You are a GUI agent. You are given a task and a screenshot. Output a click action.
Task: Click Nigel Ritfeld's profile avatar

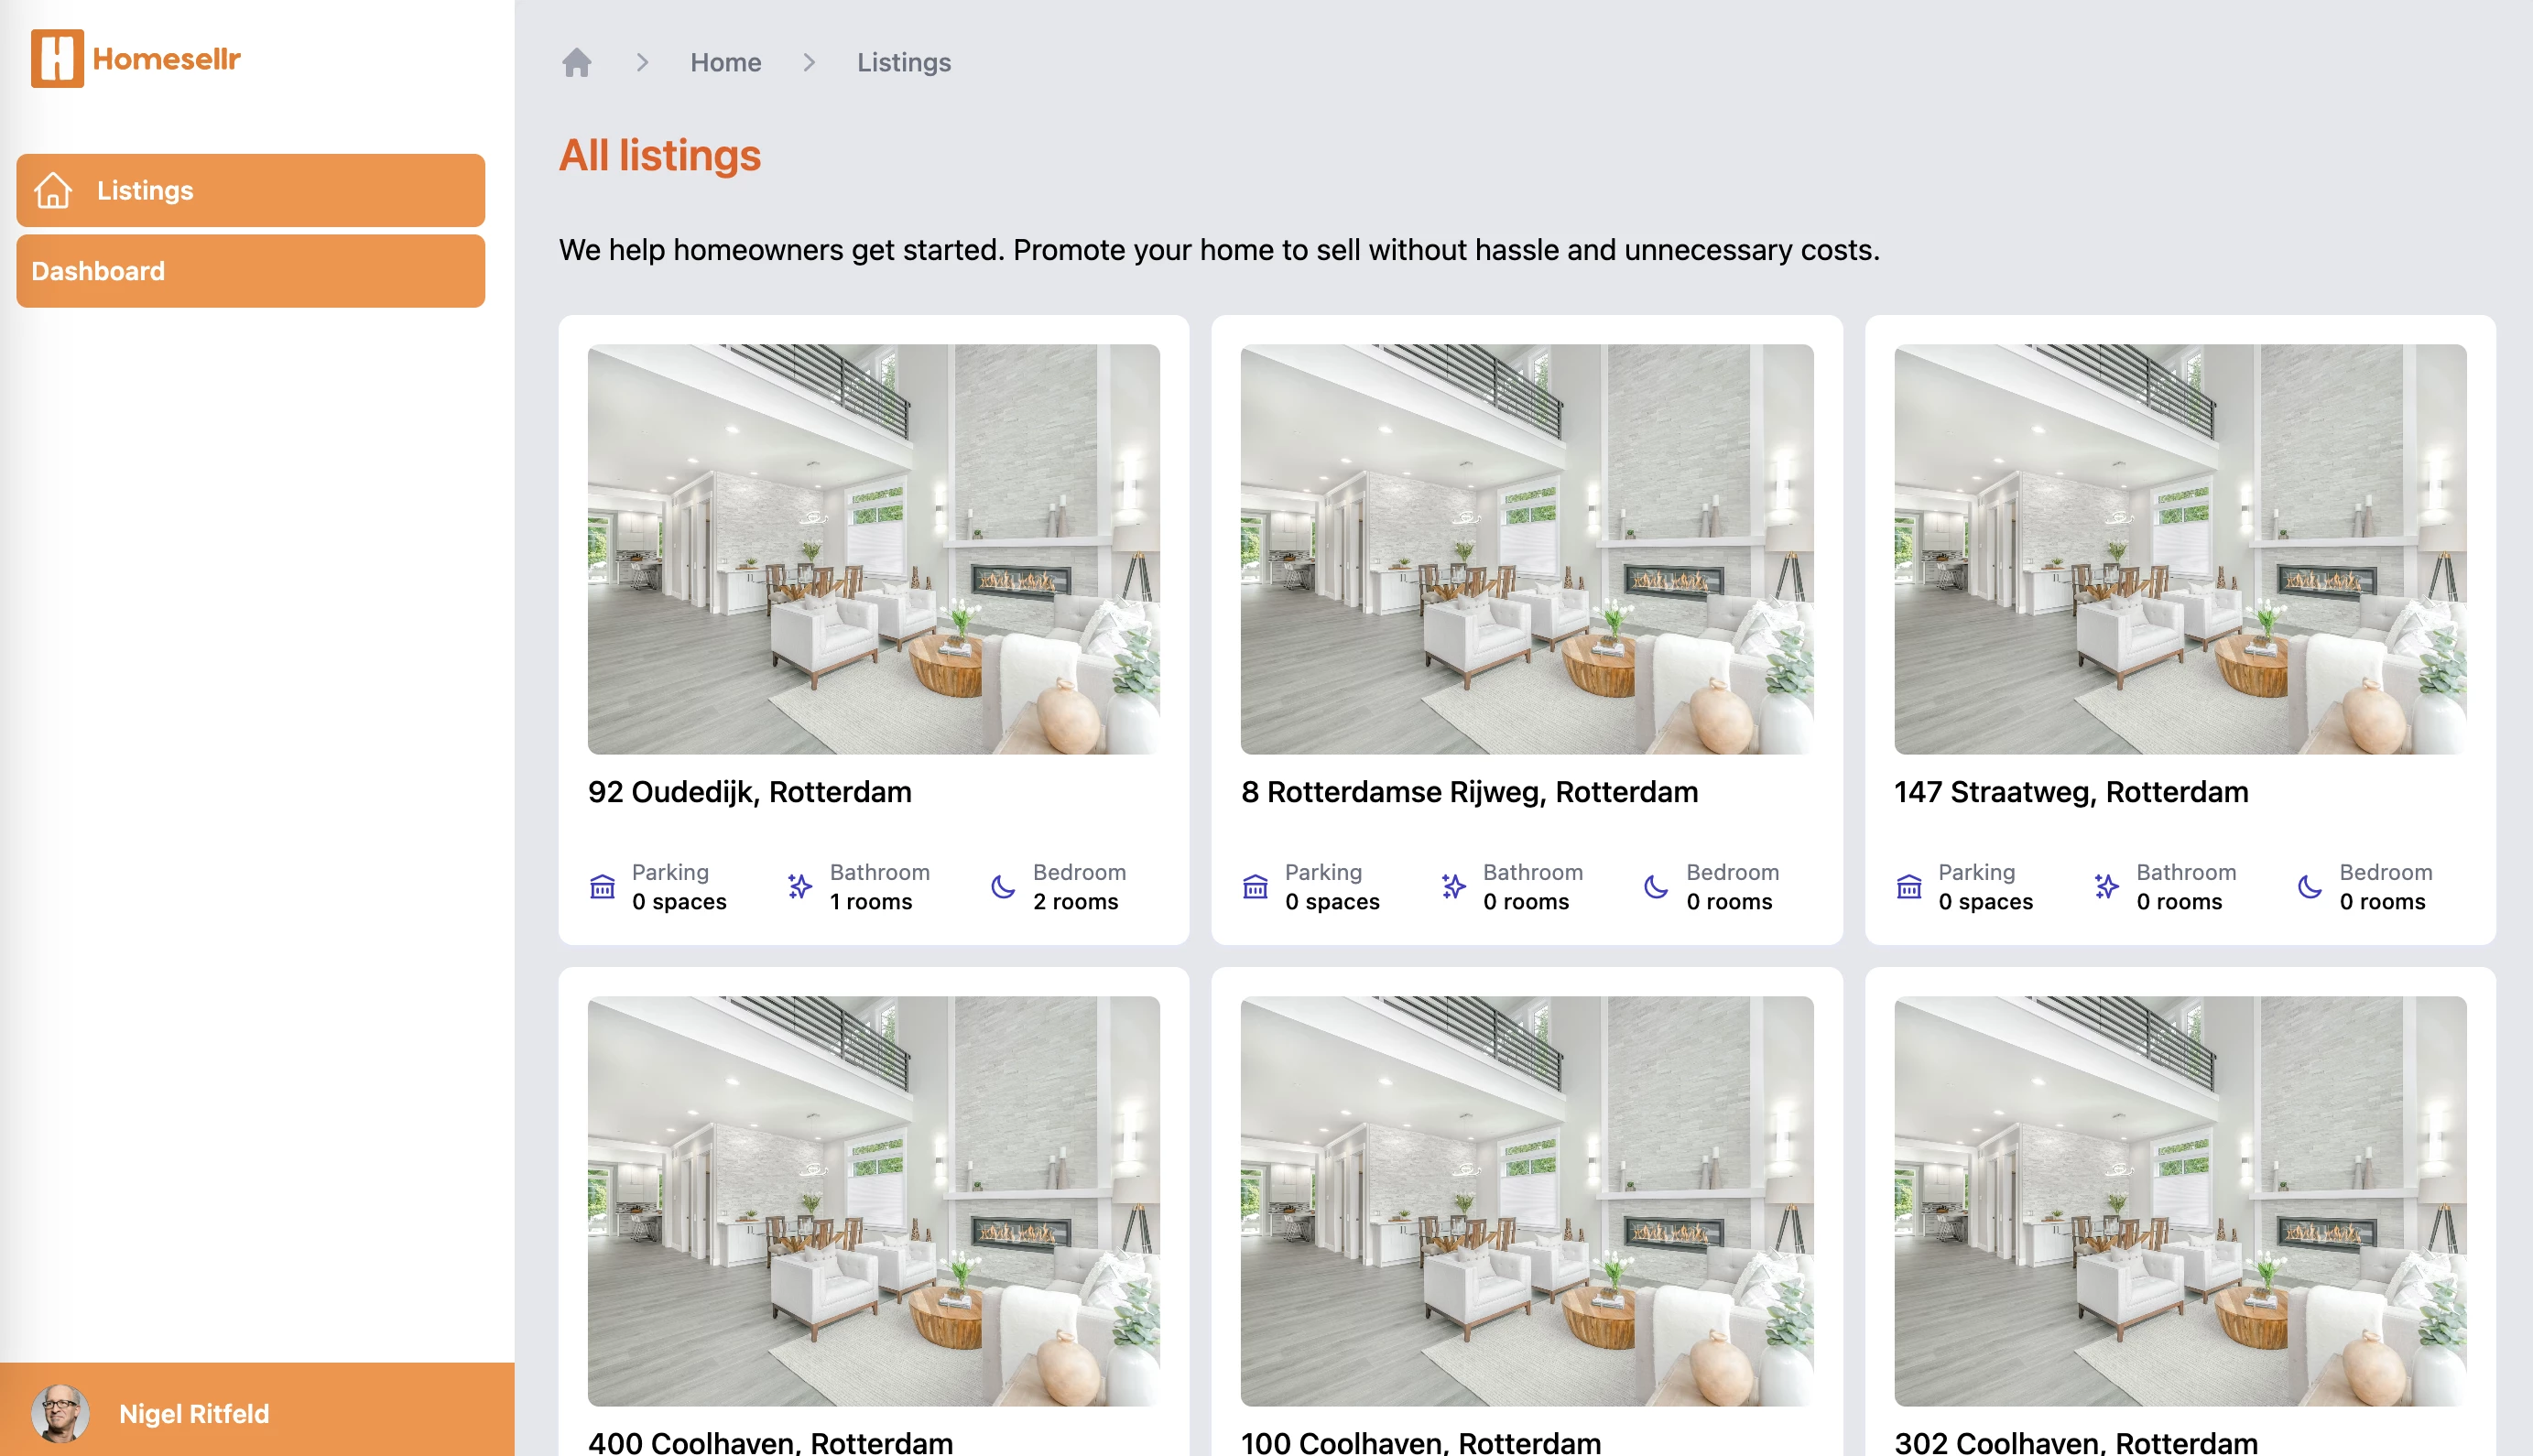(x=62, y=1413)
